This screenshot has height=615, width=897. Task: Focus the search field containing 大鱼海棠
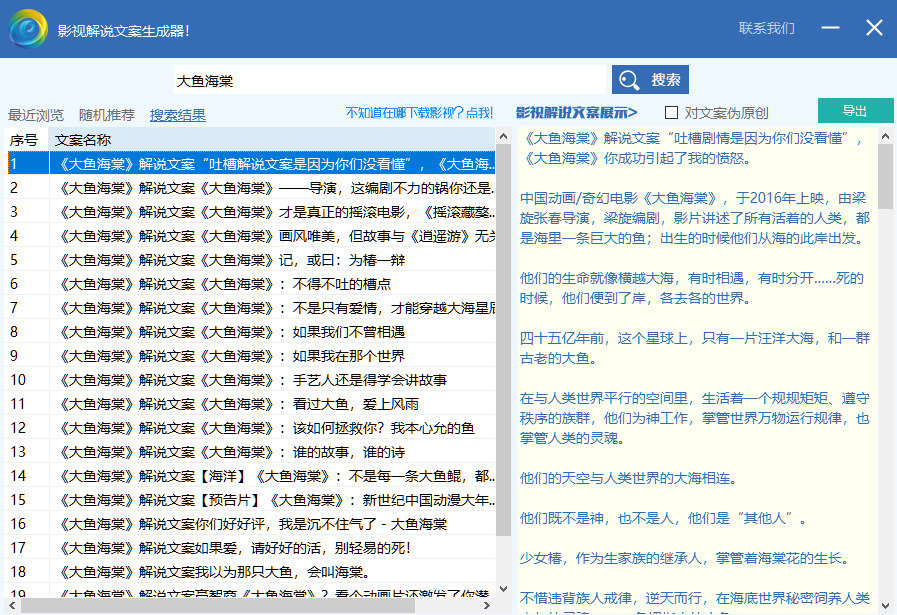pos(389,81)
